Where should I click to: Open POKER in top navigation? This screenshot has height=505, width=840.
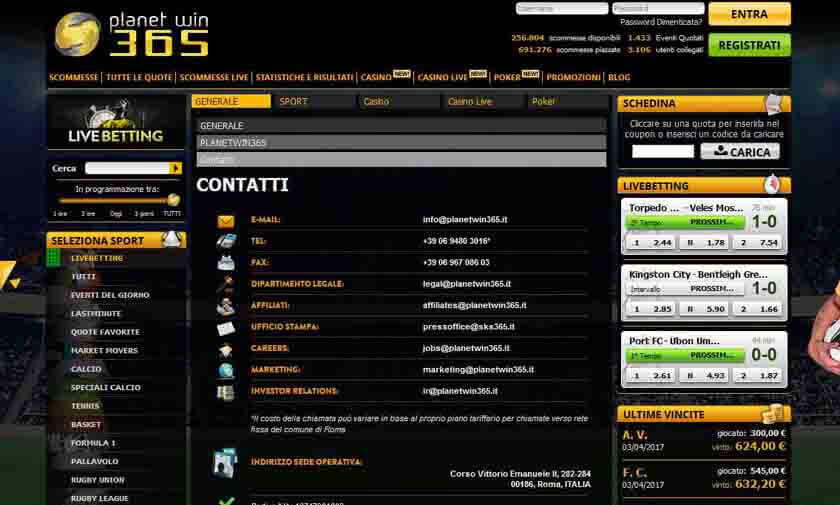[x=507, y=77]
